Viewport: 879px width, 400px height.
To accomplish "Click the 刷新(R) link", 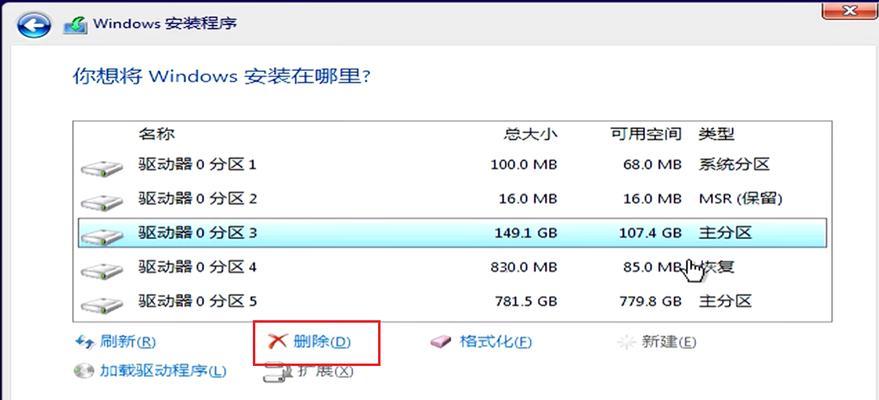I will pyautogui.click(x=127, y=341).
